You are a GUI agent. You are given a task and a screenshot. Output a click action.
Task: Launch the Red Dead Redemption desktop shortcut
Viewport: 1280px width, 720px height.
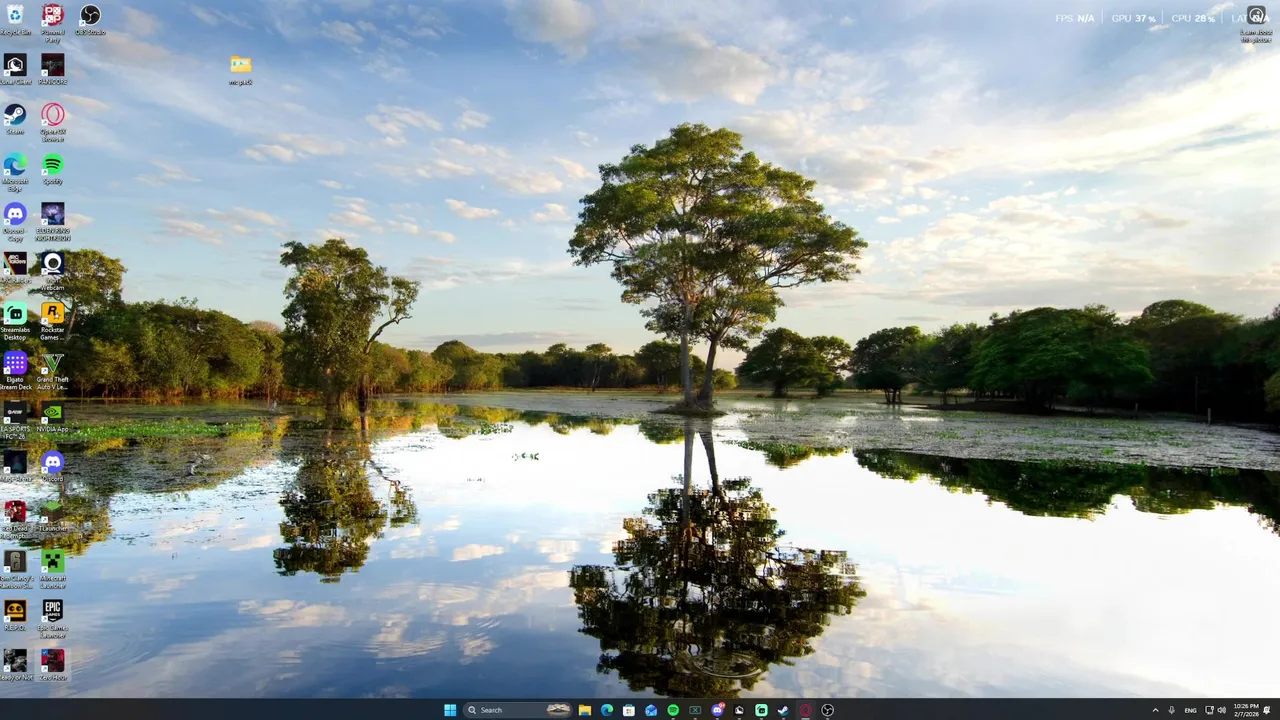15,520
